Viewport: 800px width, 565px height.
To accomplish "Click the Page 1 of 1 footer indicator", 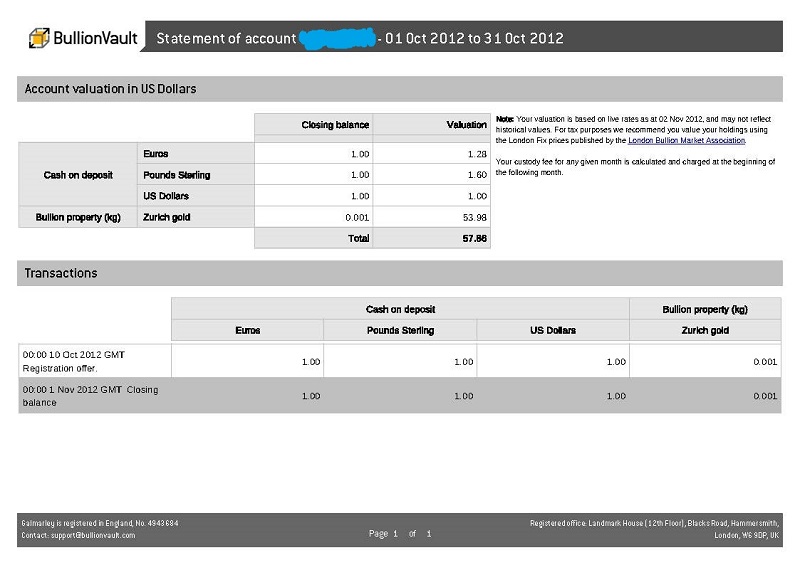I will coord(400,534).
